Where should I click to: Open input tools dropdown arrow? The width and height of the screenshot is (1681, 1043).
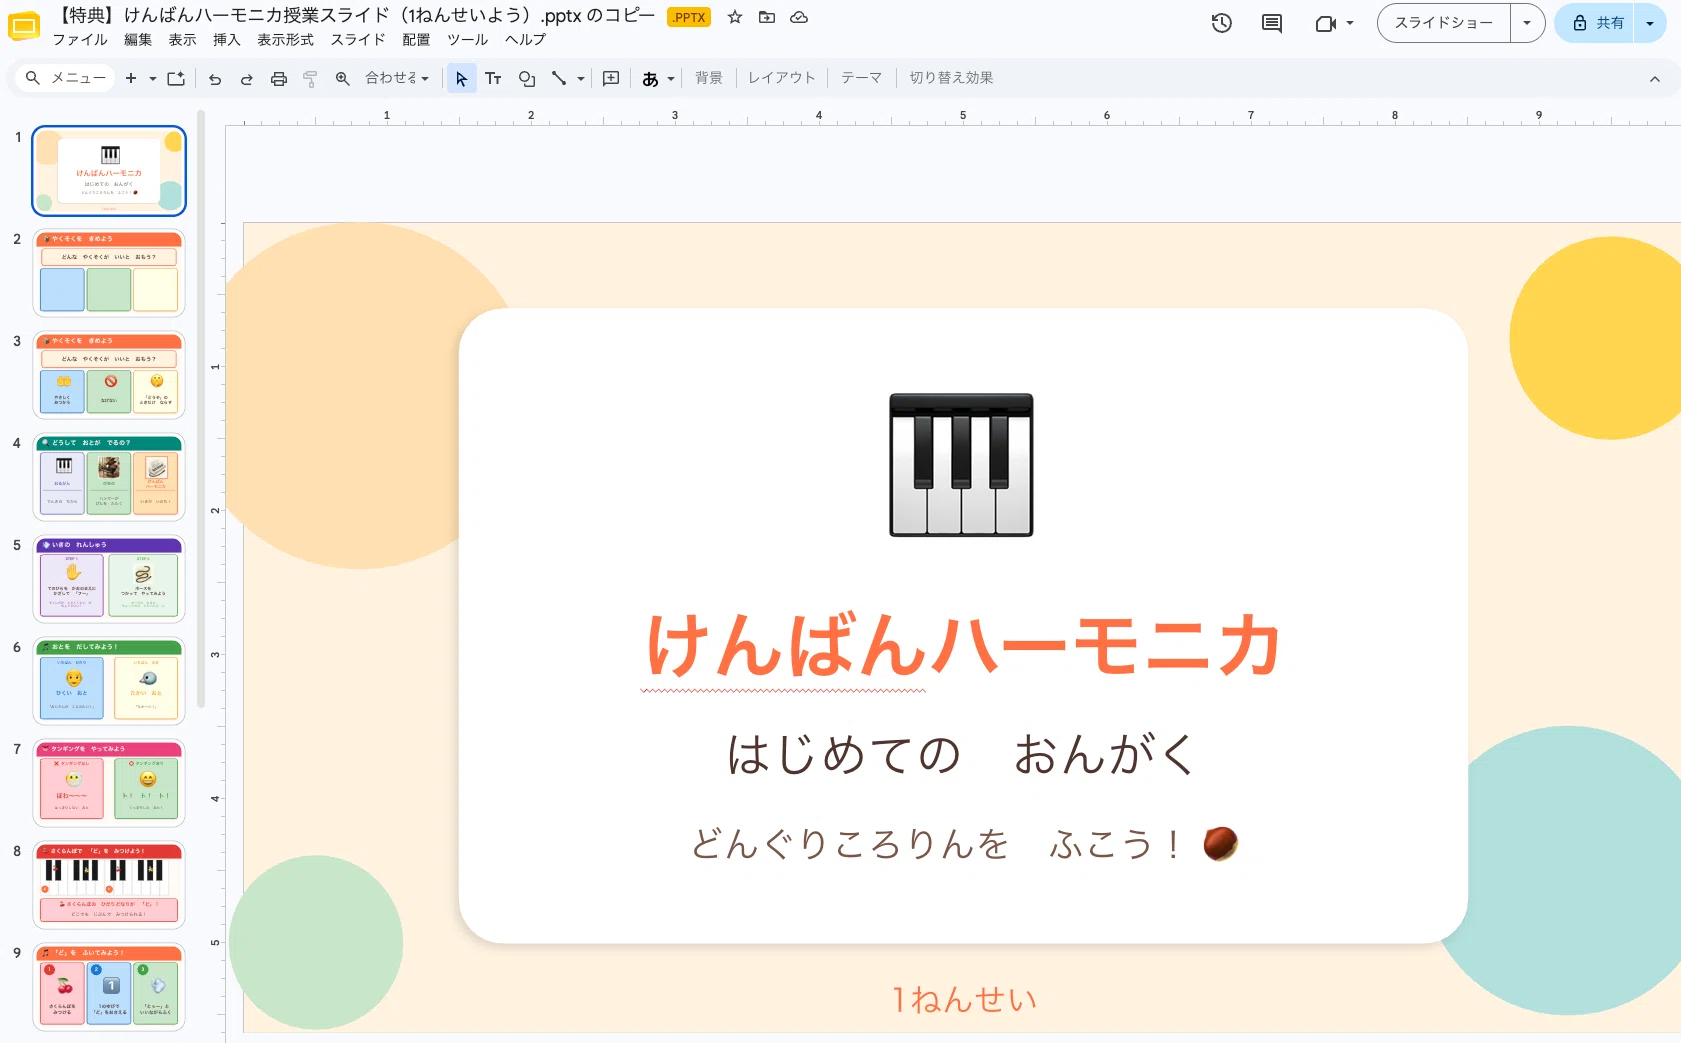click(671, 78)
